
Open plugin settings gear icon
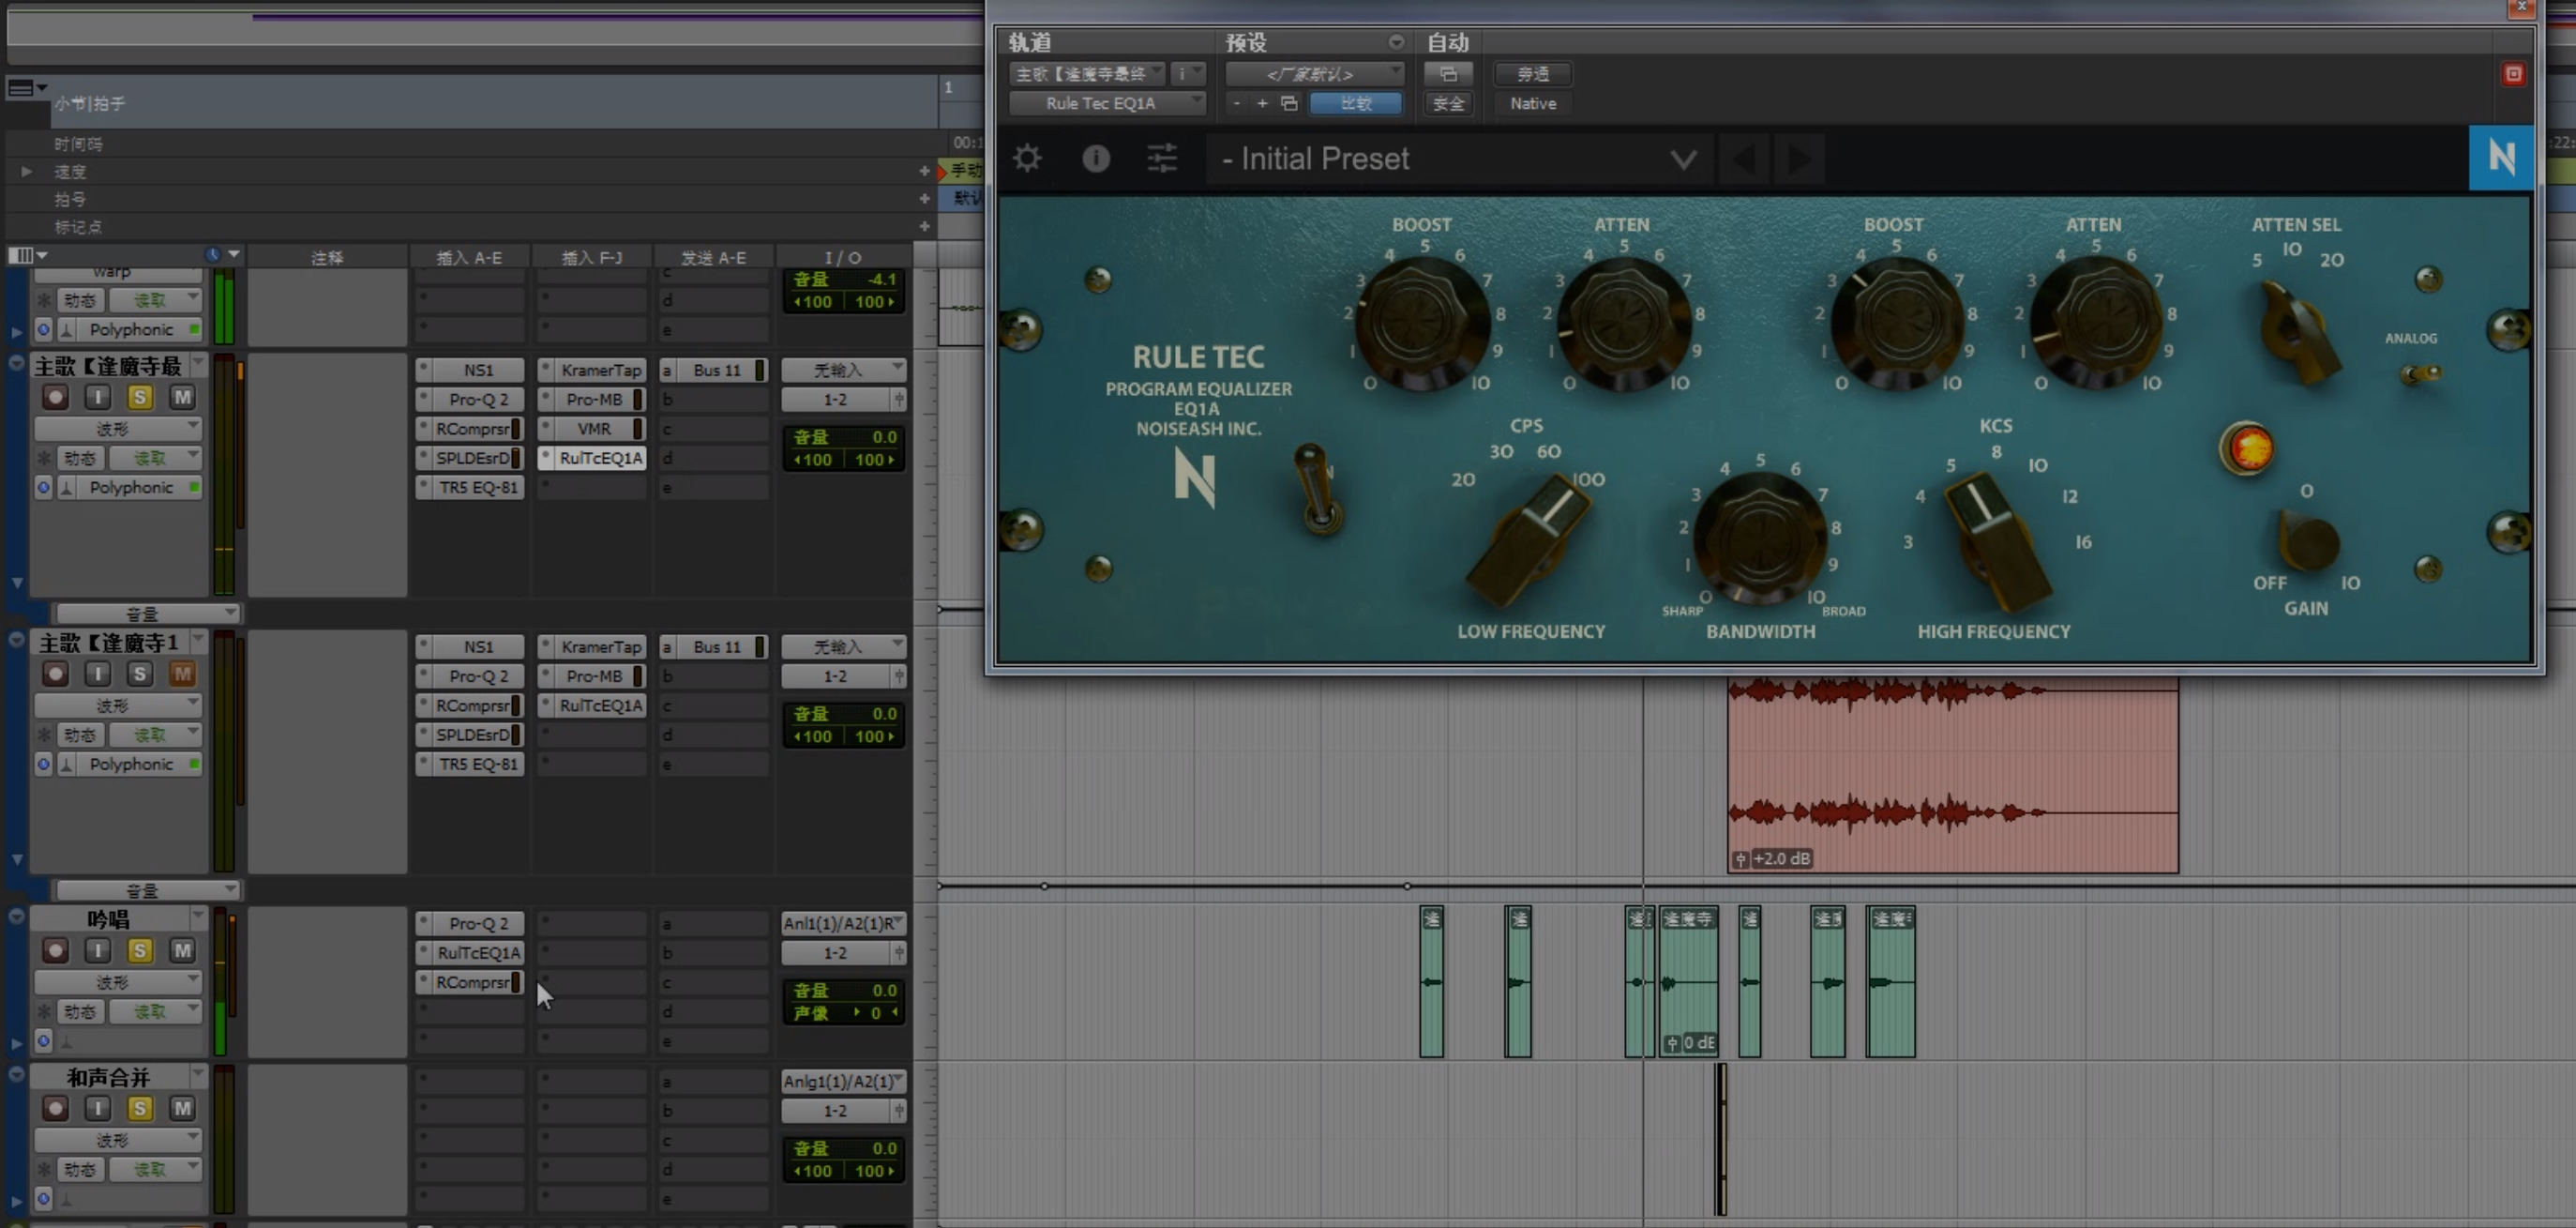point(1027,158)
